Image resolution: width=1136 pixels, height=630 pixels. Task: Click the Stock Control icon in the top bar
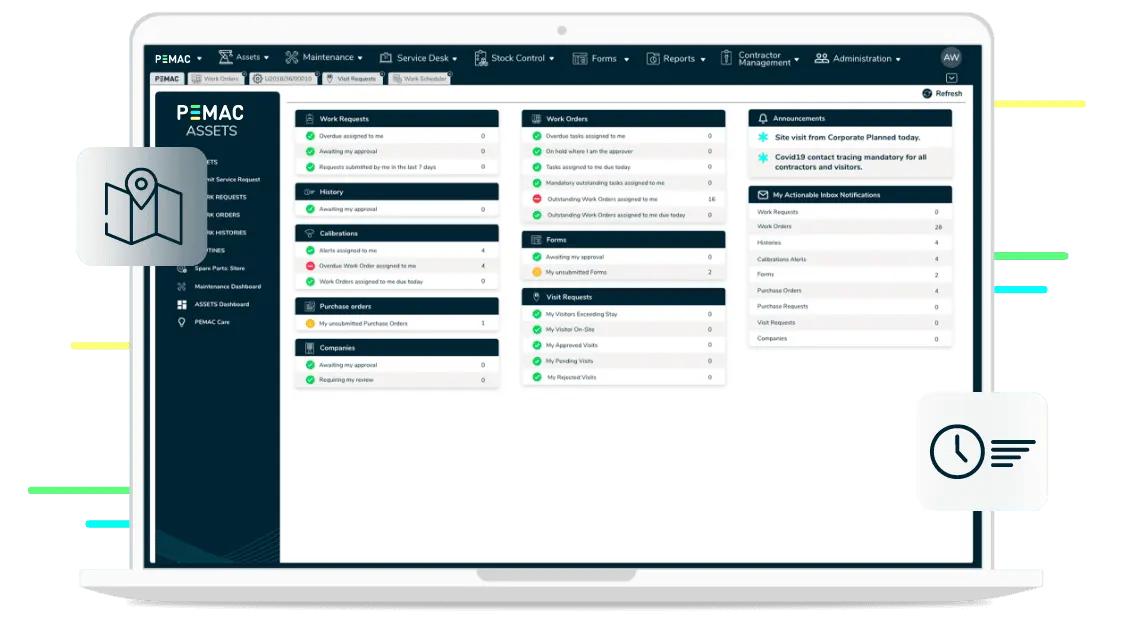pos(480,58)
